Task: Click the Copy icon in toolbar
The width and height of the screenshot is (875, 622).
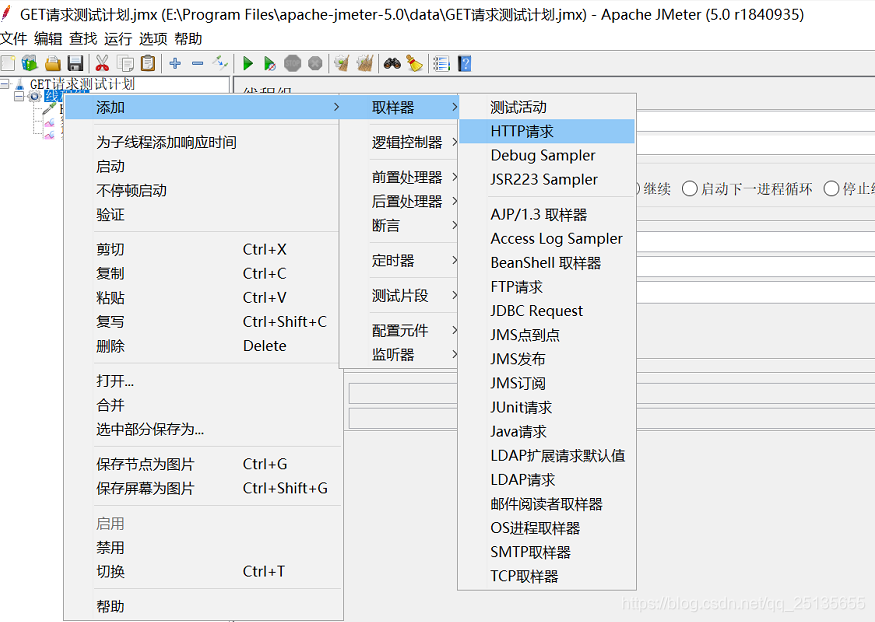Action: click(125, 63)
